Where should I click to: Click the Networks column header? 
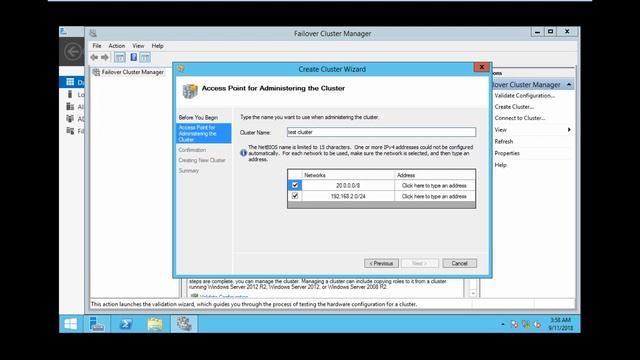point(348,175)
